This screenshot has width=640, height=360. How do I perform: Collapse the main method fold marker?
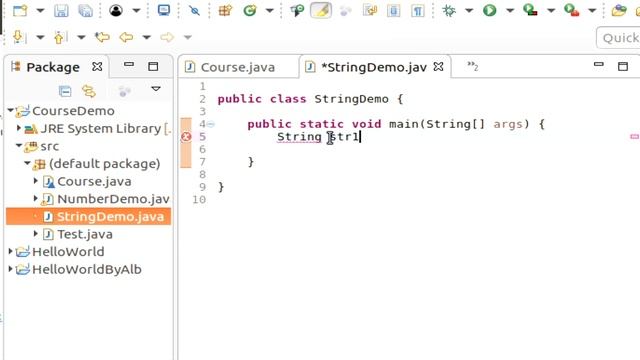(x=211, y=124)
